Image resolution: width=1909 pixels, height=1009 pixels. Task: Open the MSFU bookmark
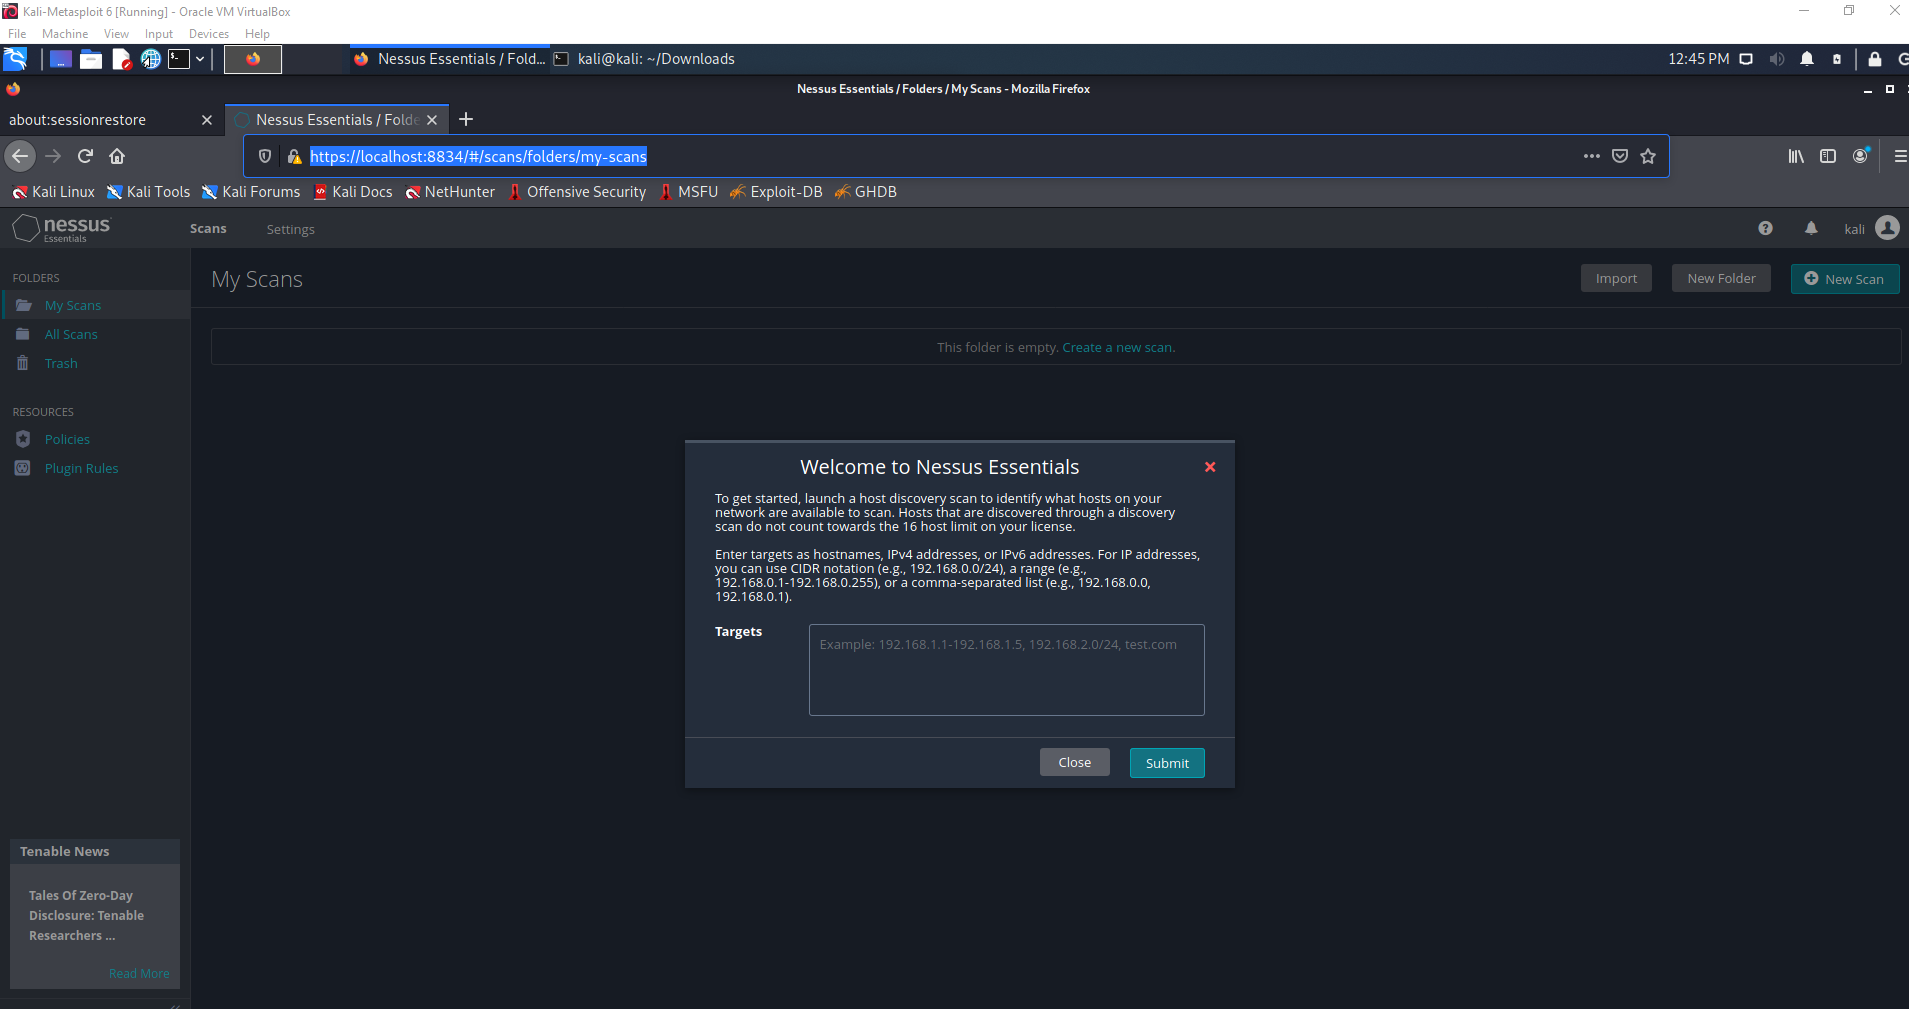(x=688, y=192)
